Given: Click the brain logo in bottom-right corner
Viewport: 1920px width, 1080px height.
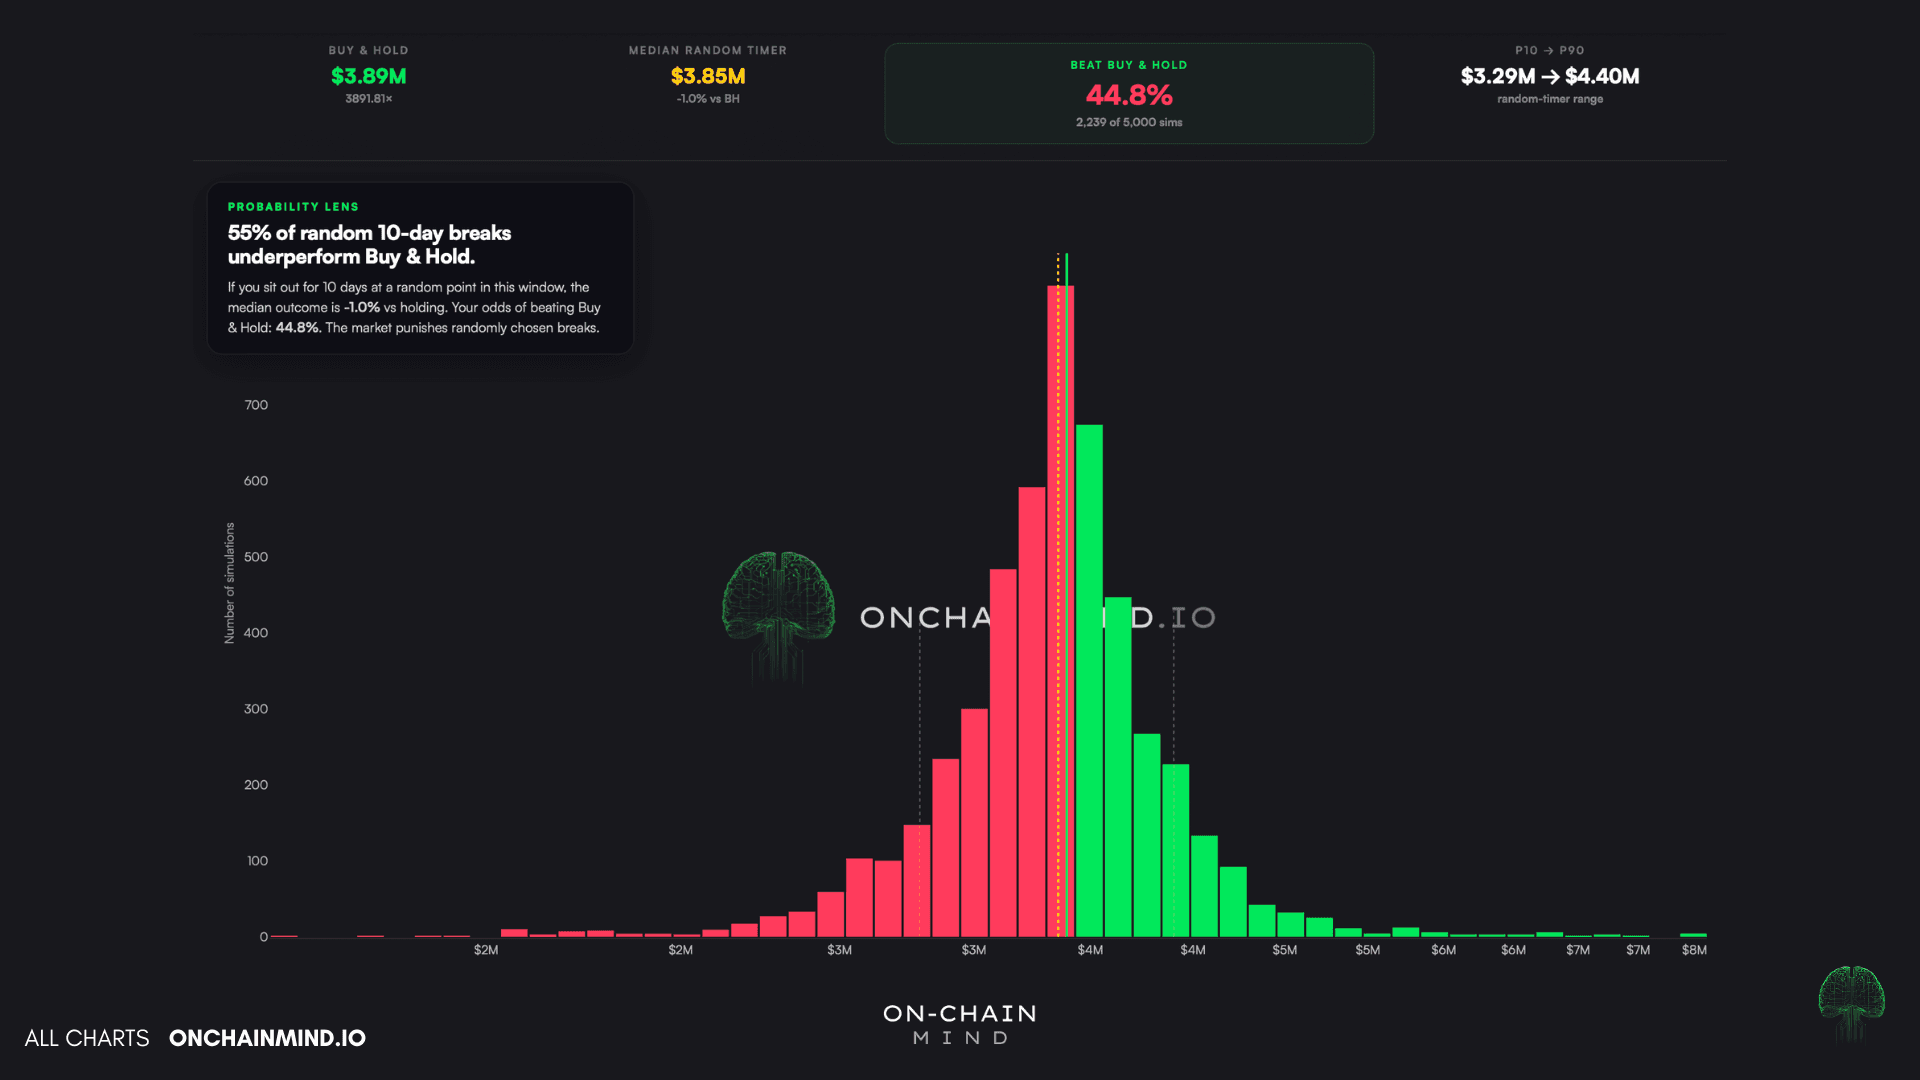Looking at the screenshot, I should coord(1851,1003).
